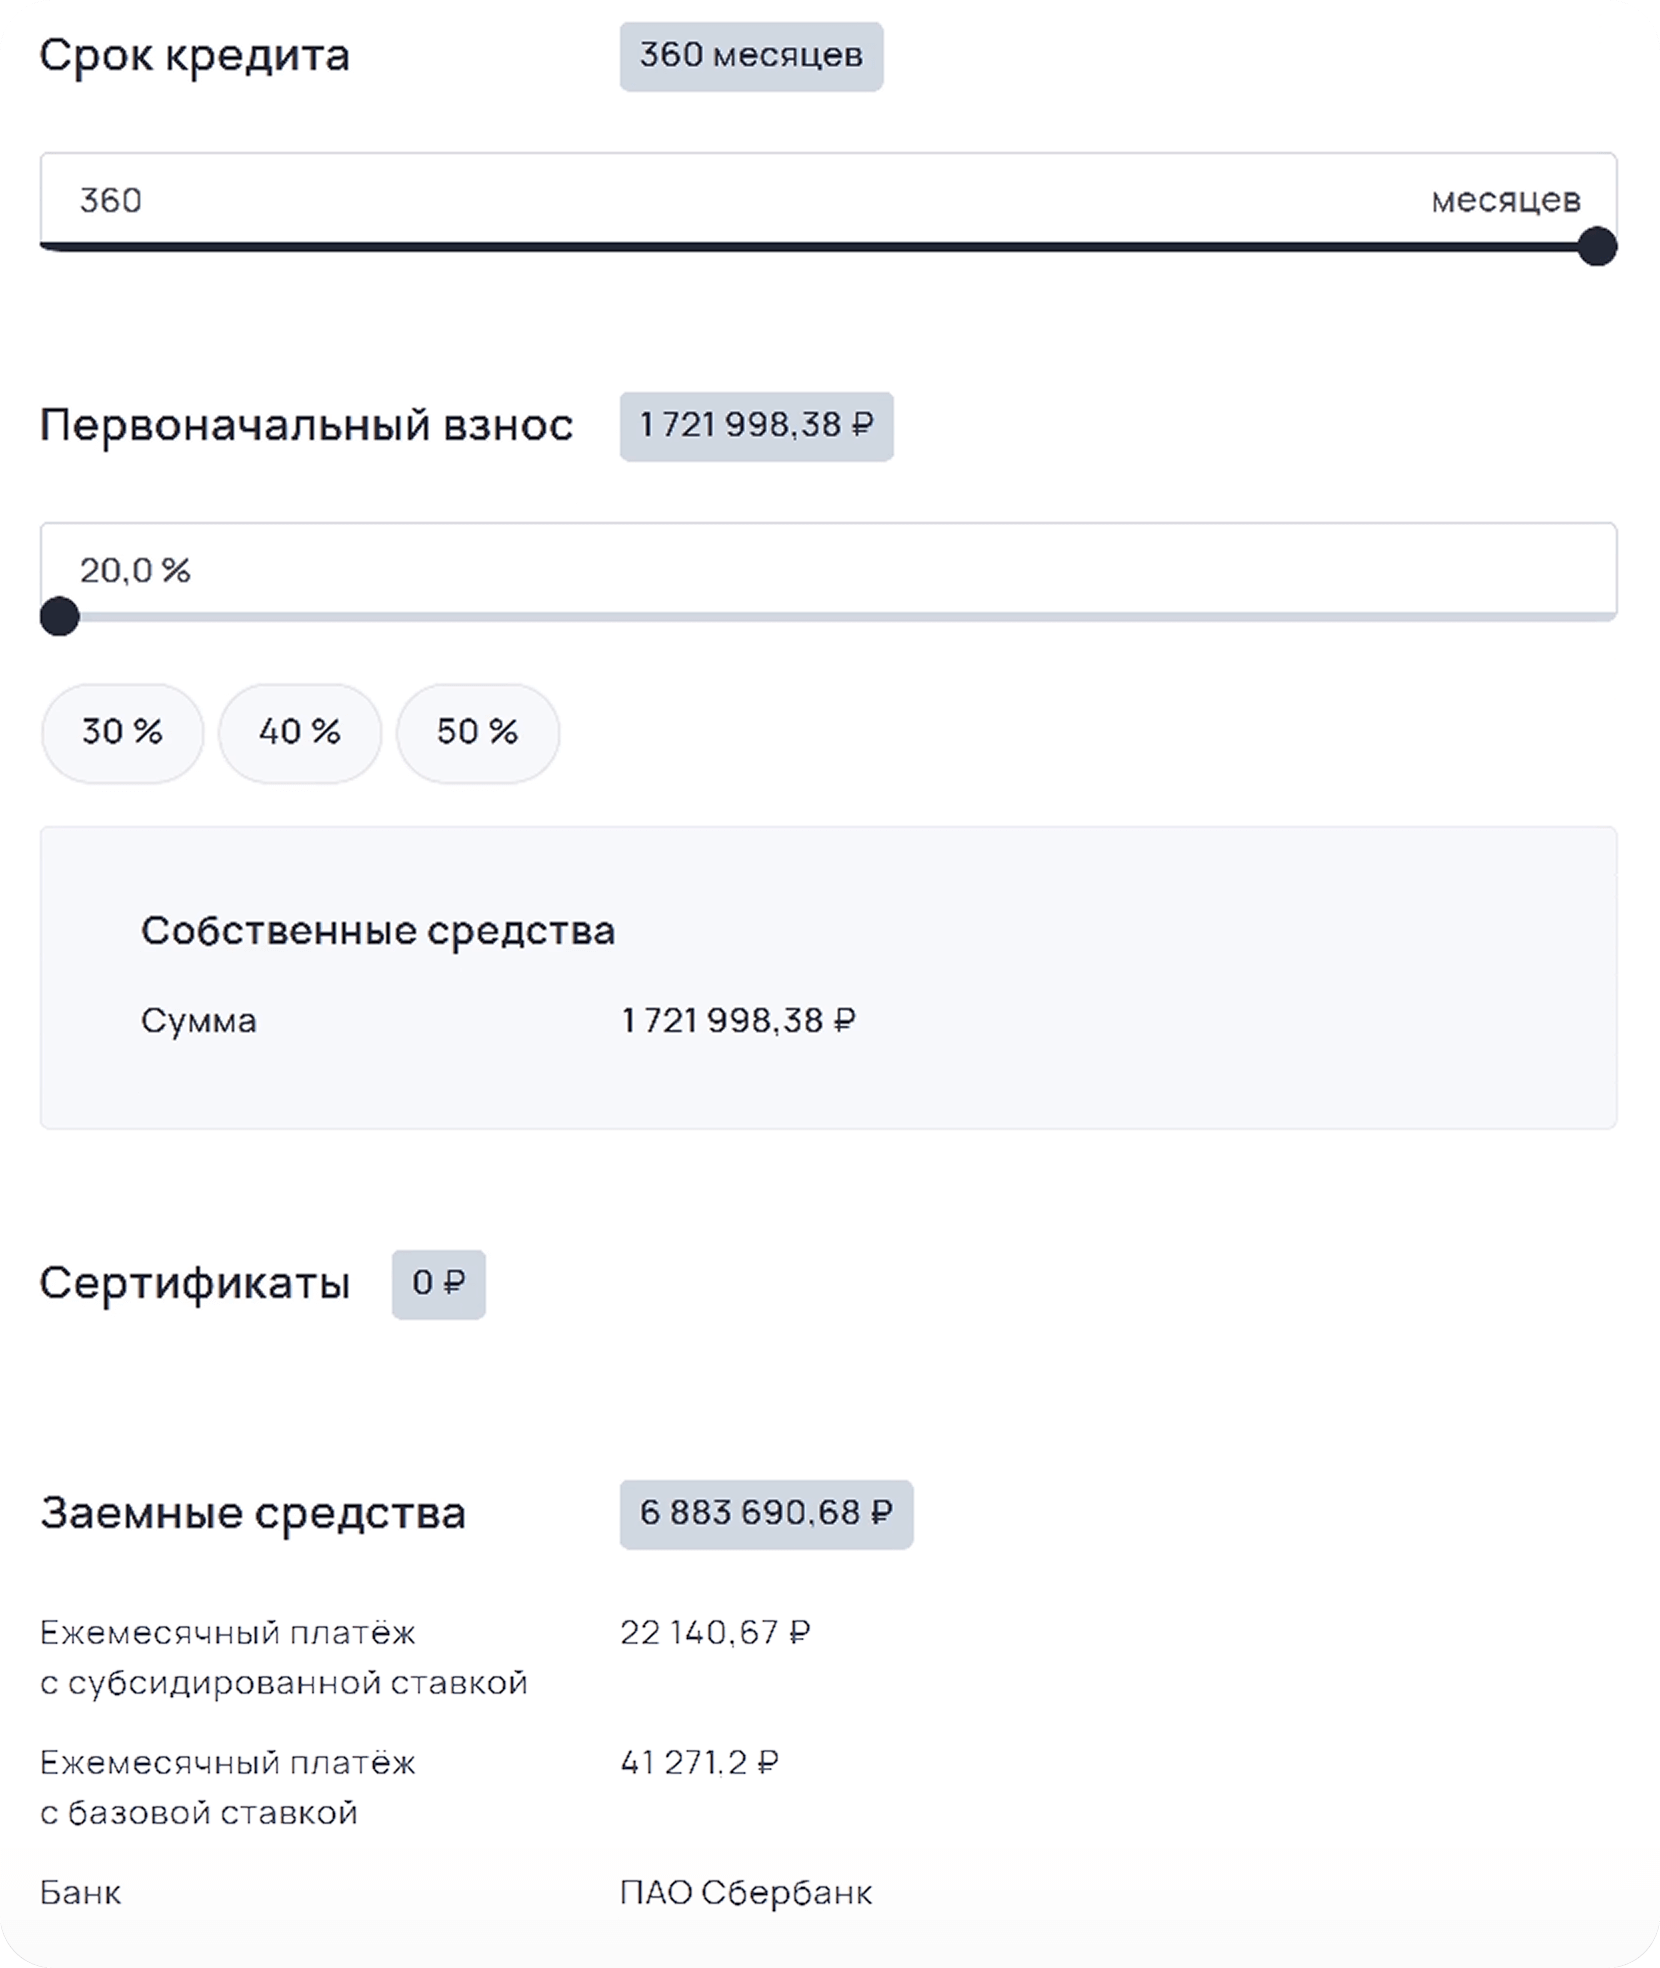Click the 360 месяцев badge
The image size is (1660, 1968).
click(751, 56)
